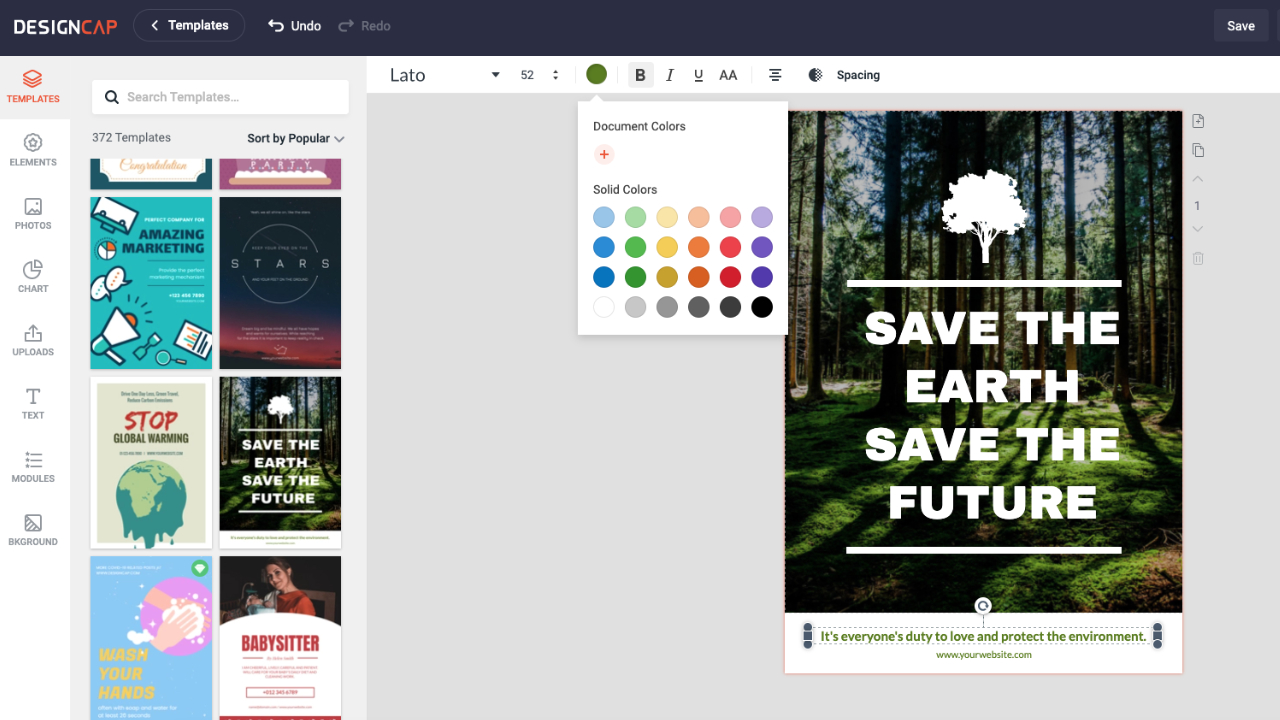Click the Redo button

365,26
